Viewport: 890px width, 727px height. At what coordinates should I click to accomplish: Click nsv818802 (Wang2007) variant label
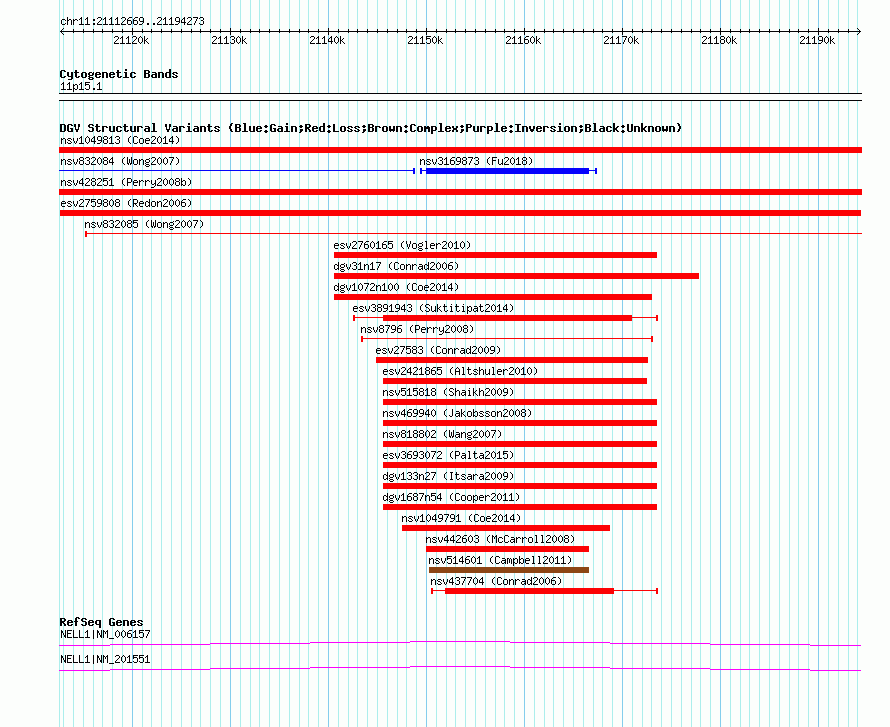pyautogui.click(x=442, y=434)
